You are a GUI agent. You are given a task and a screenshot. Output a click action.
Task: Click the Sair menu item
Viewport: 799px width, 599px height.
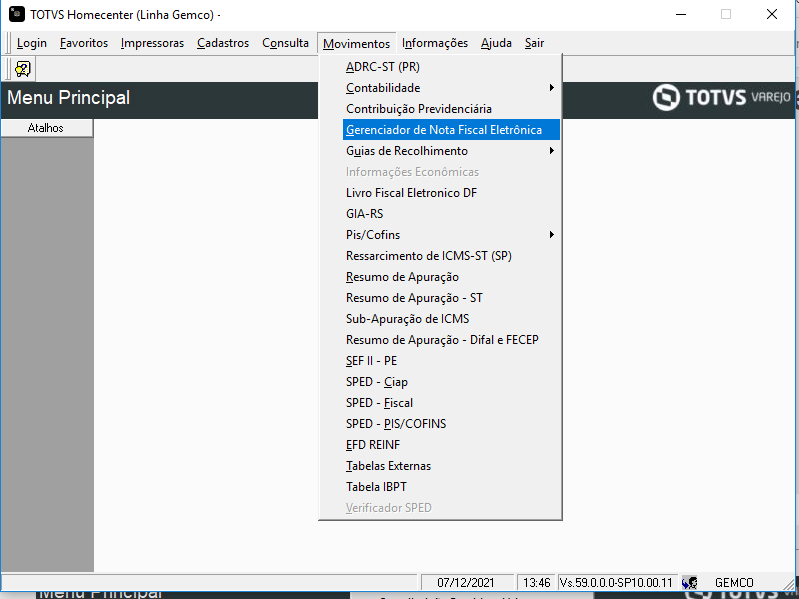coord(535,43)
